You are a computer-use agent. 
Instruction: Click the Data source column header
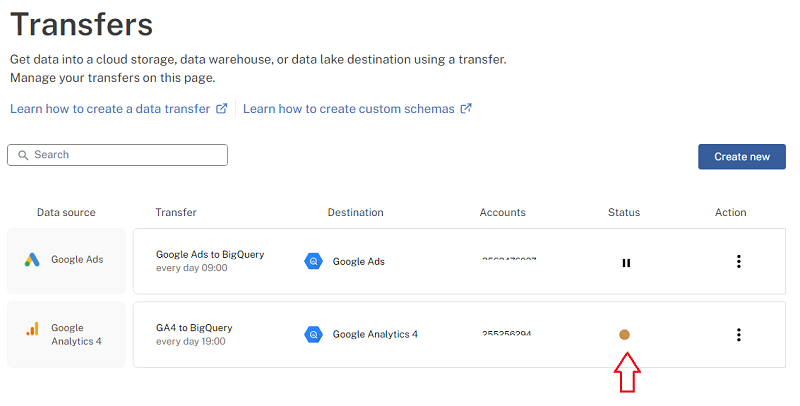[66, 212]
